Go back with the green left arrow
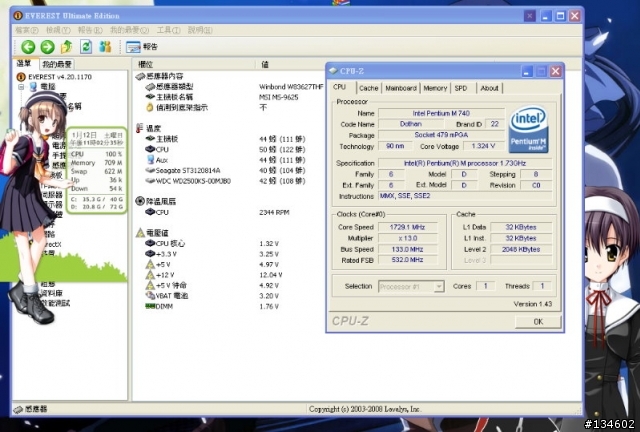 (x=28, y=47)
